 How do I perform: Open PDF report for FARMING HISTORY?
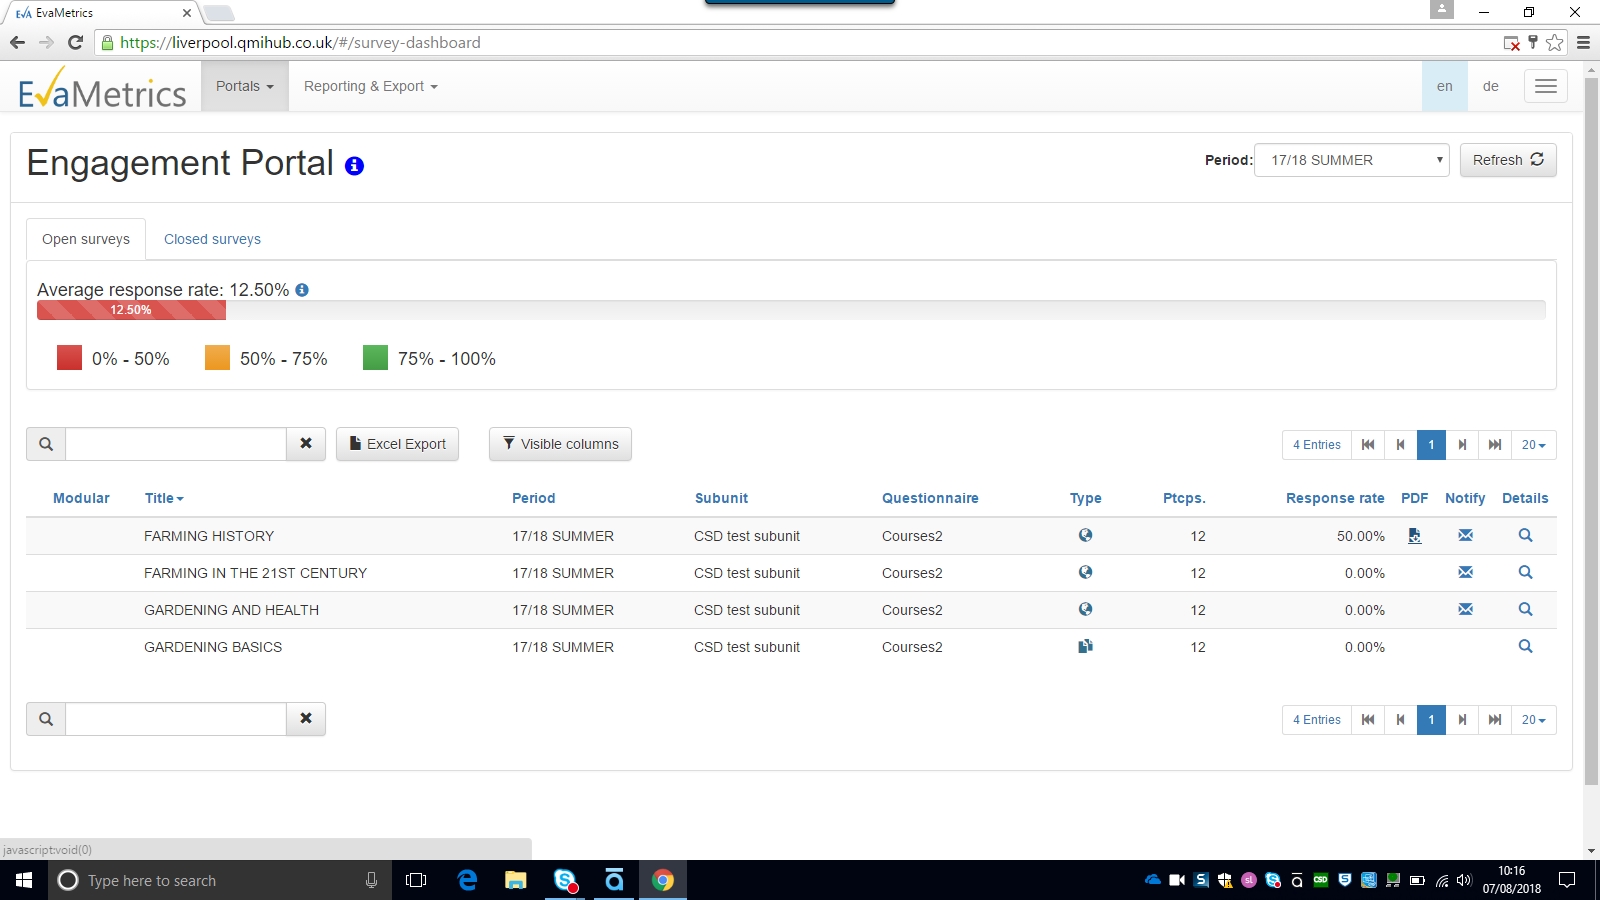click(x=1414, y=536)
